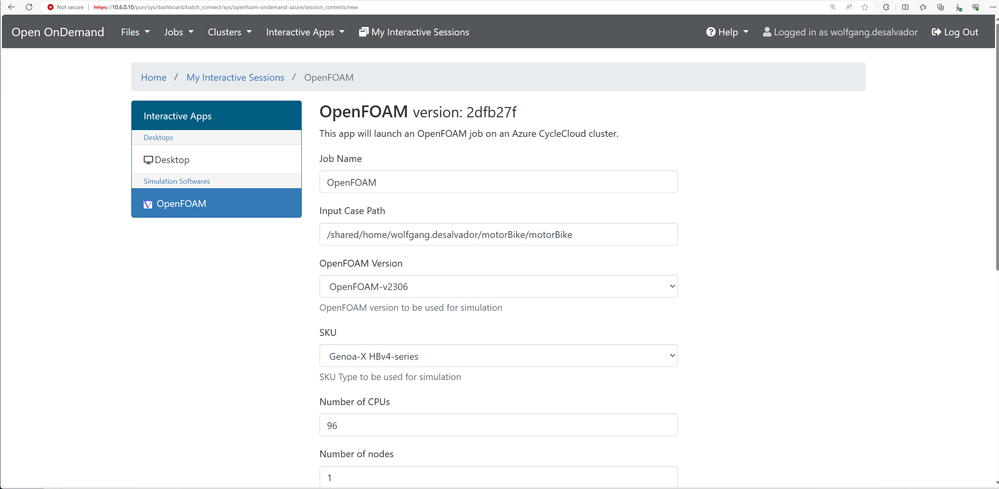This screenshot has width=999, height=489.
Task: Click the Job Name input field
Action: coord(498,182)
